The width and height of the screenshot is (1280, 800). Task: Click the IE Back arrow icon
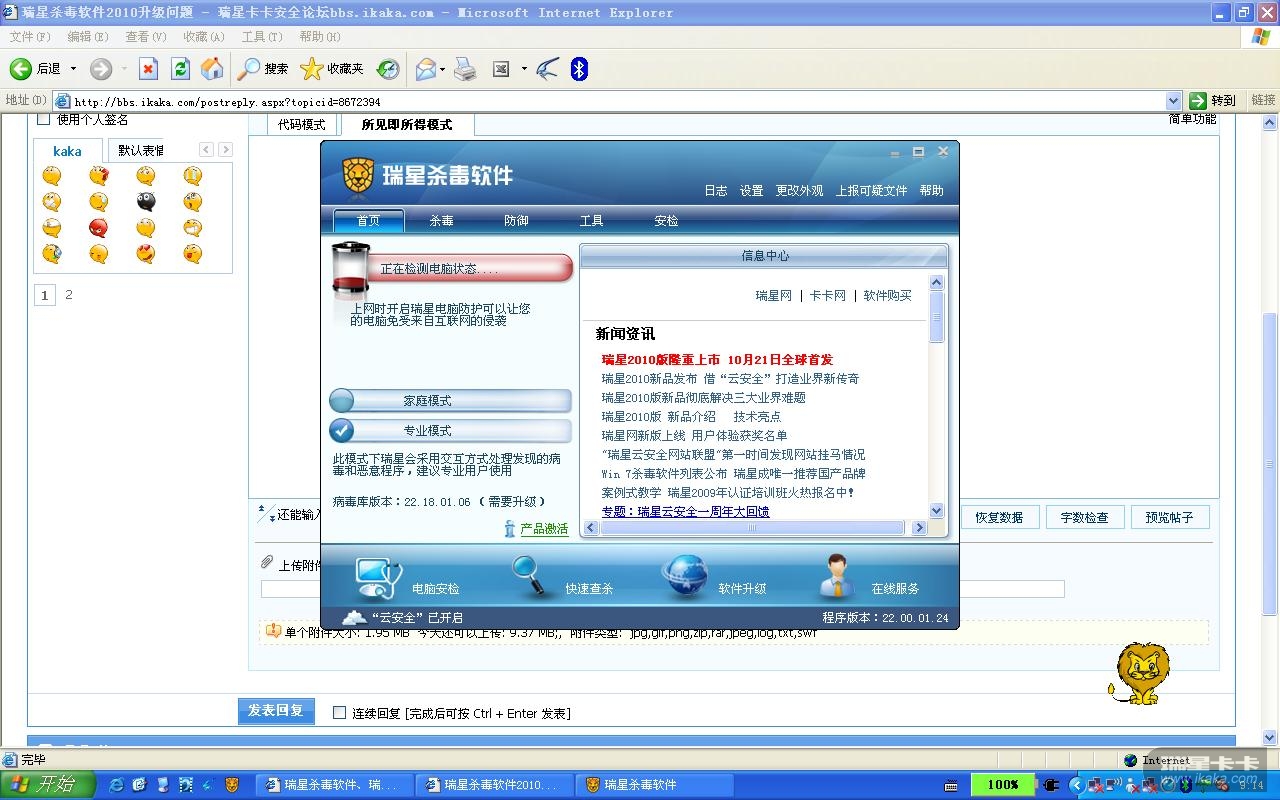[21, 69]
